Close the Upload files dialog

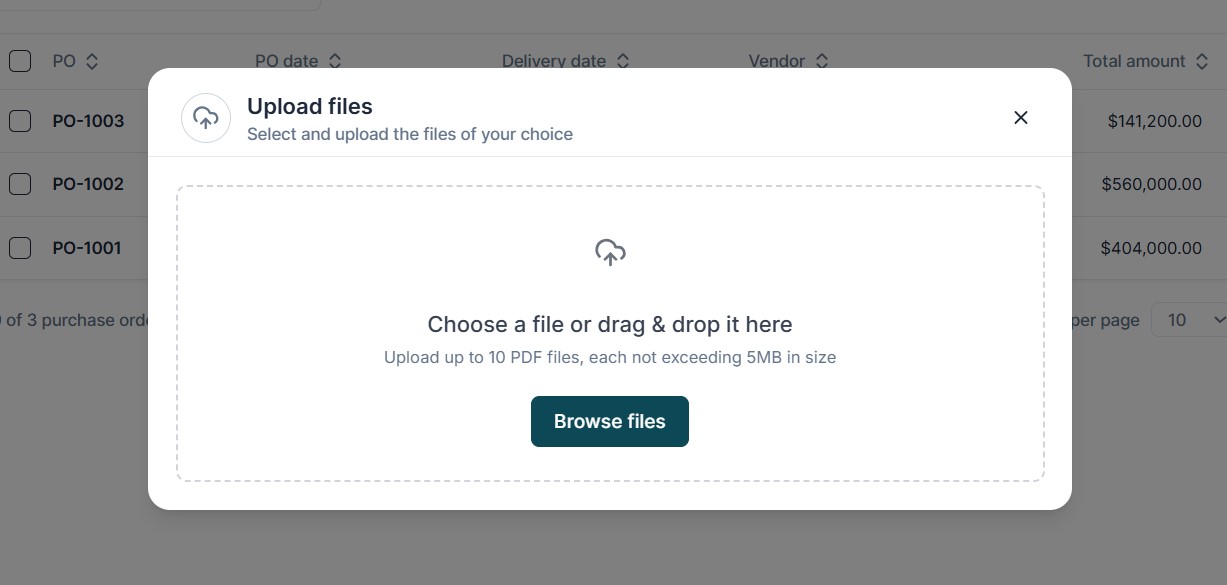pos(1020,118)
